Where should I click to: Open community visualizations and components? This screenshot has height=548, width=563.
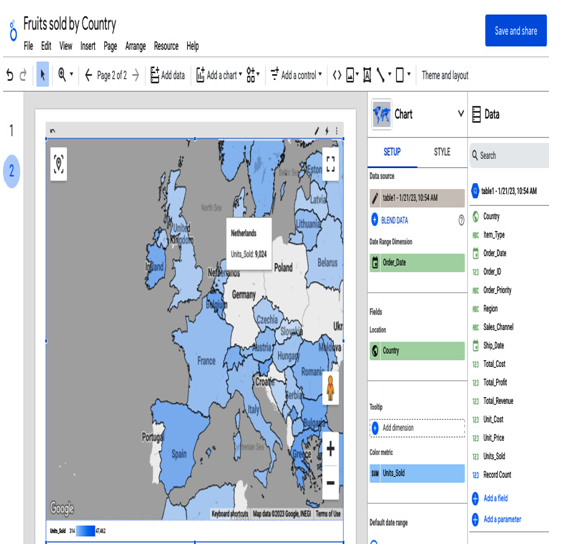[253, 75]
